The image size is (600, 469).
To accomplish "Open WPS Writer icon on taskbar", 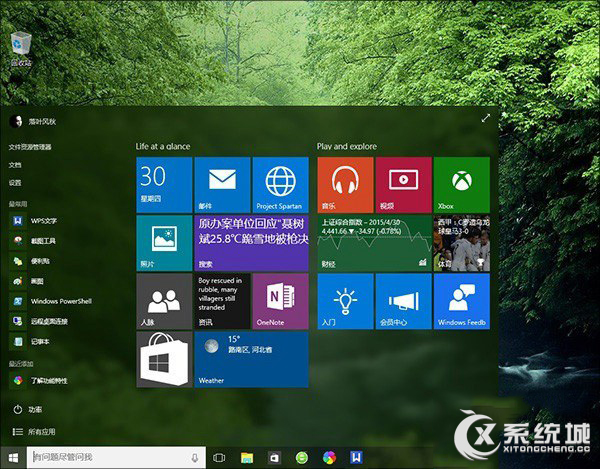I will [x=356, y=457].
